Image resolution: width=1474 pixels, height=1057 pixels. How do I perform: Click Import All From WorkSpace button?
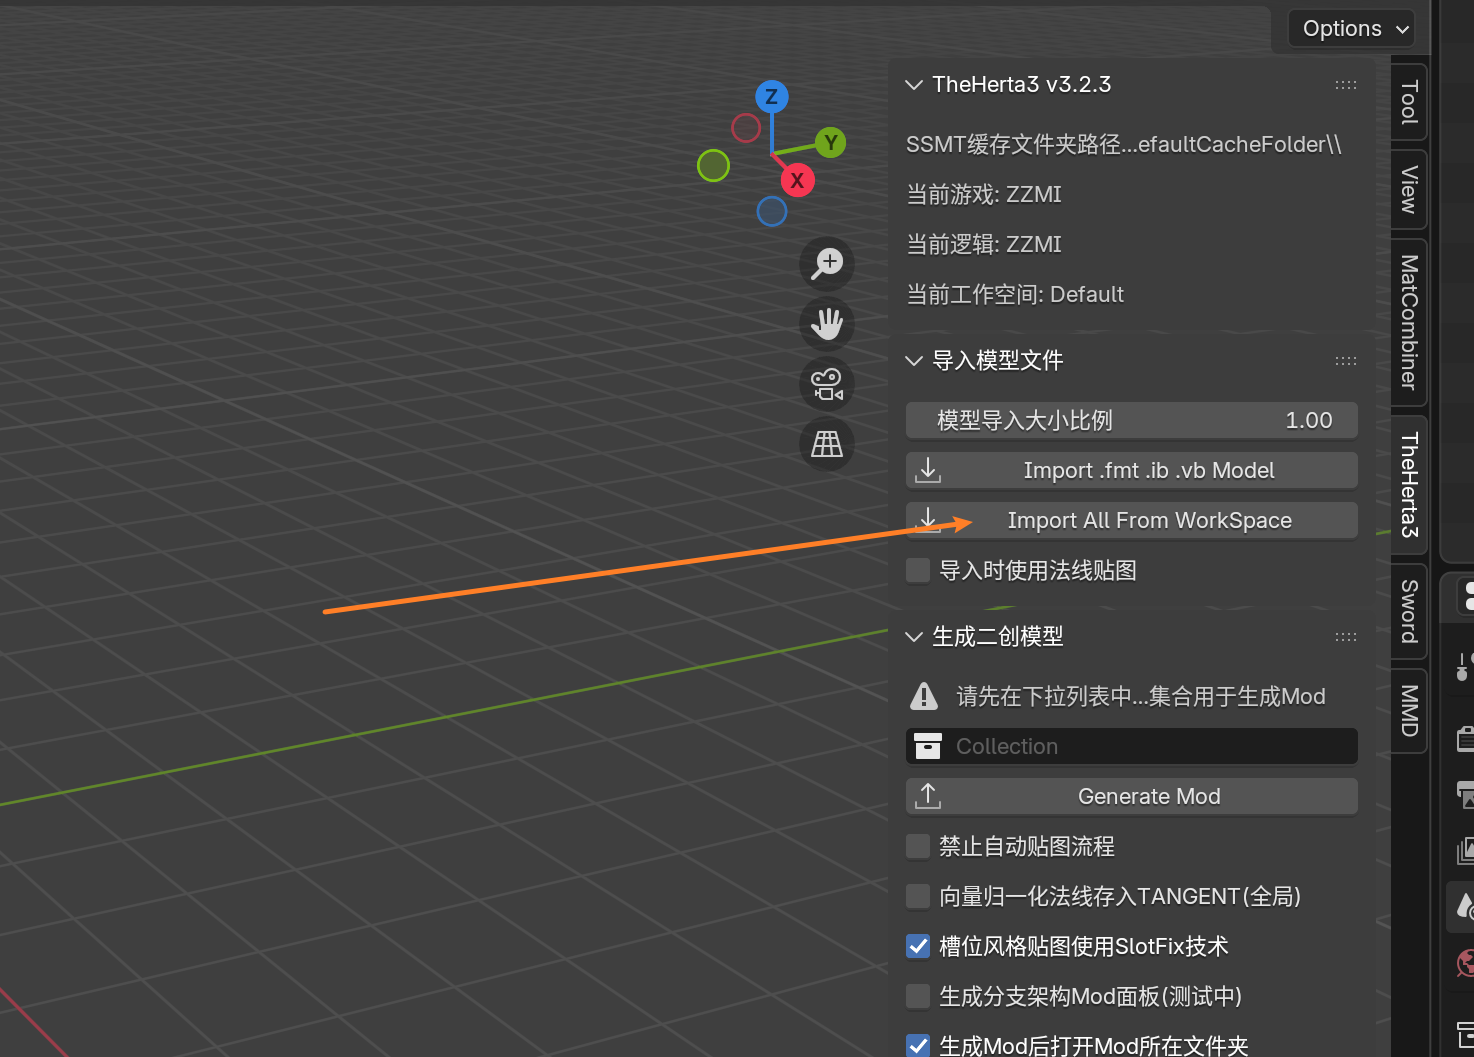tap(1131, 521)
